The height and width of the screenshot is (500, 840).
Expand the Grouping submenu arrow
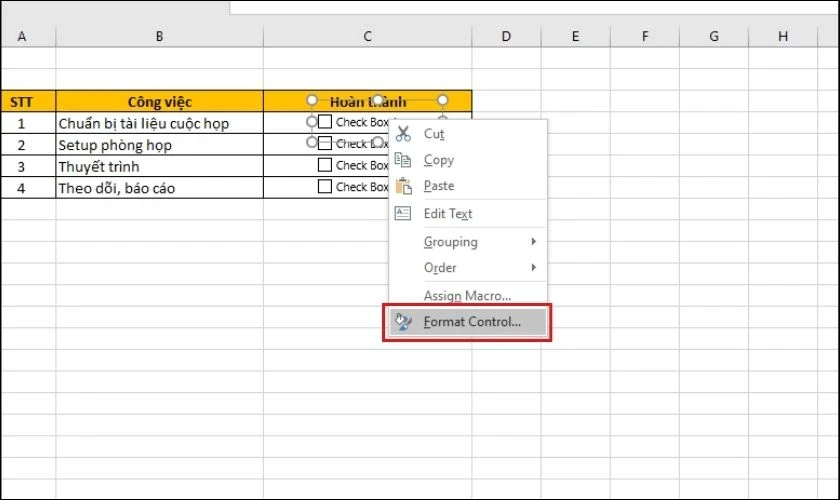click(x=534, y=242)
